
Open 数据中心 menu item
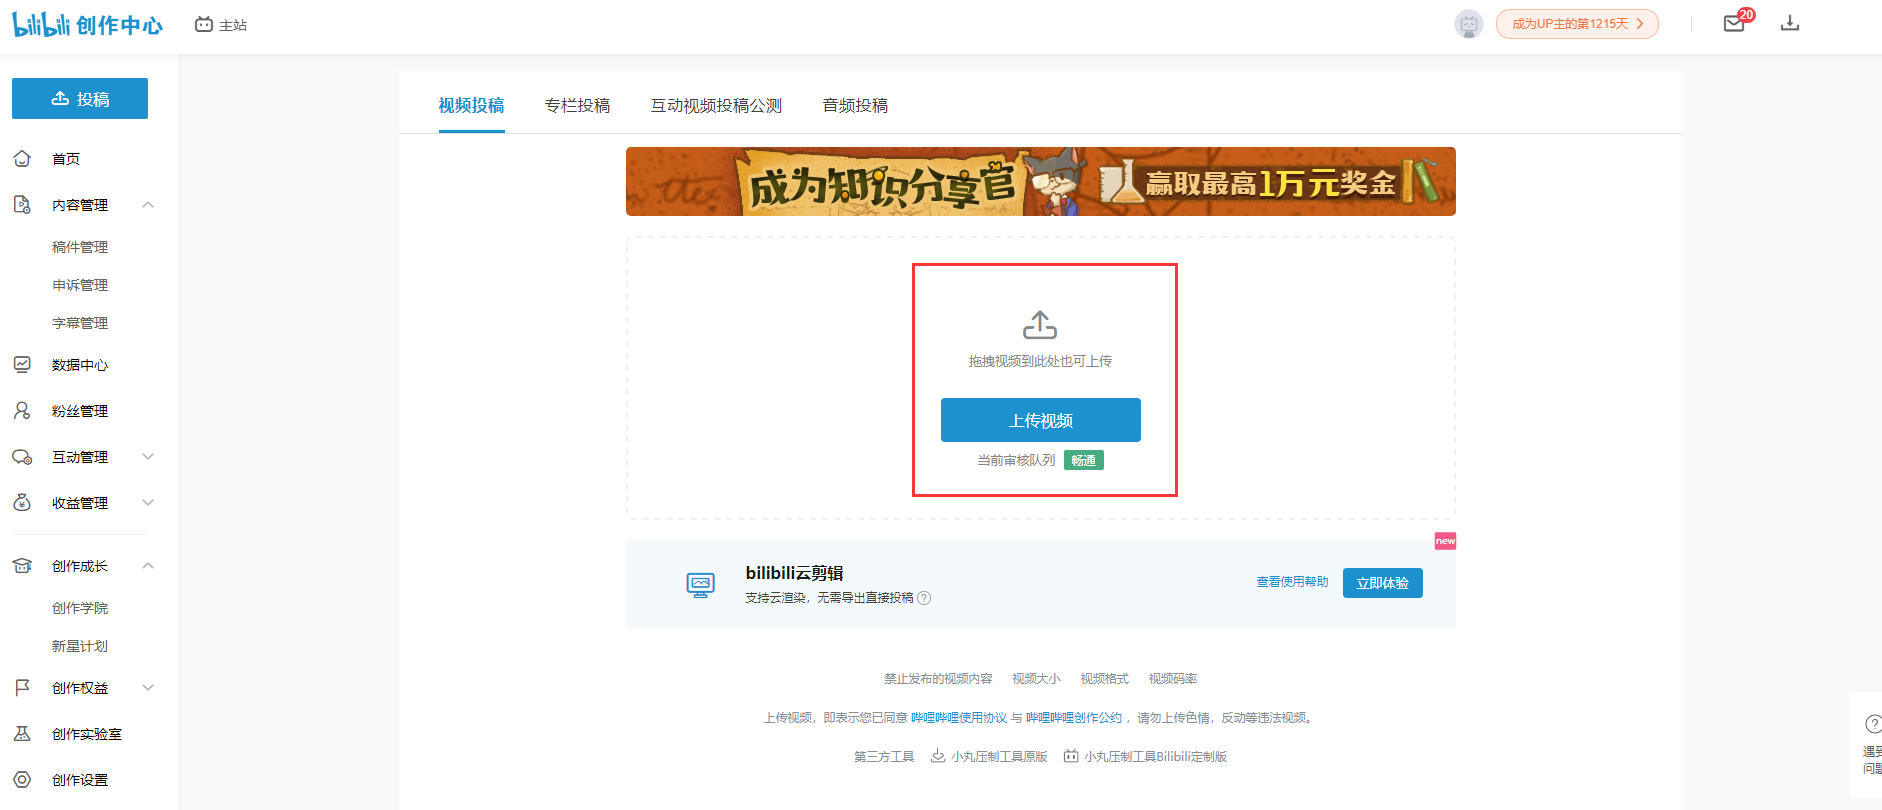click(x=80, y=365)
